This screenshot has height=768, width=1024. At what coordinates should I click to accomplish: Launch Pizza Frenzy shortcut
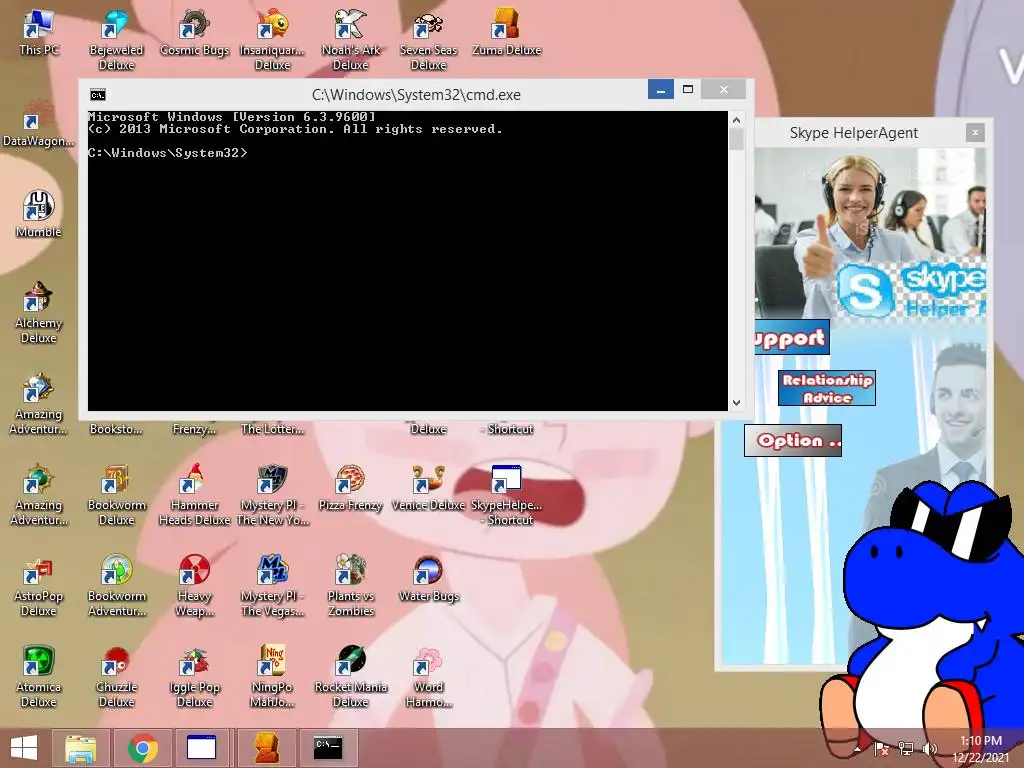coord(351,488)
